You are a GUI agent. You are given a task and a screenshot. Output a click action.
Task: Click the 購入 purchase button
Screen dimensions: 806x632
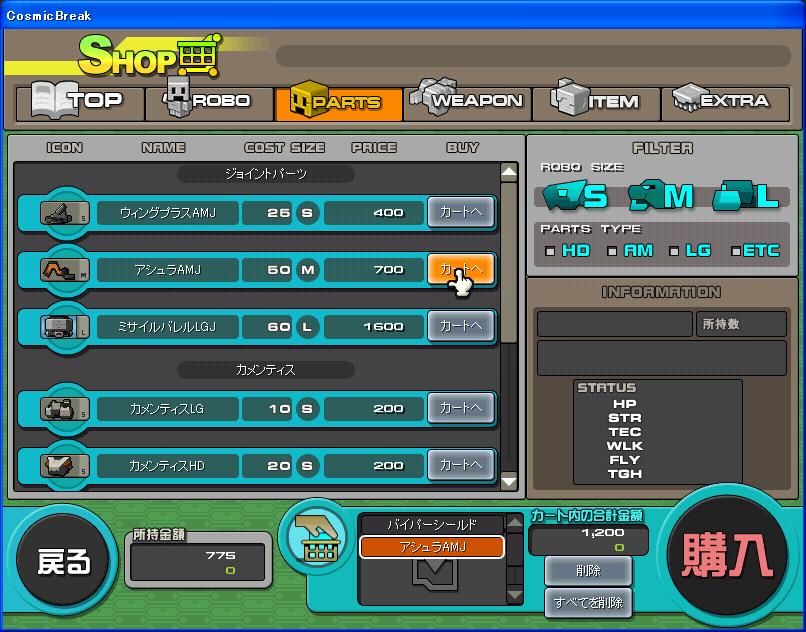(x=727, y=555)
